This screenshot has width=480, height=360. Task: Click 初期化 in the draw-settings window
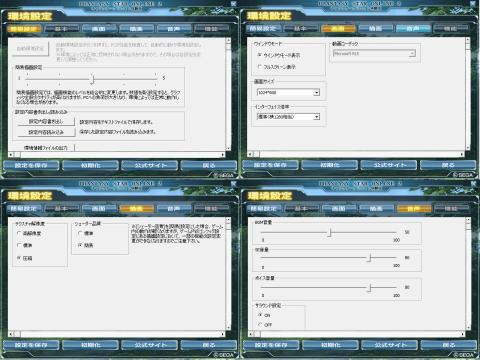tap(90, 345)
